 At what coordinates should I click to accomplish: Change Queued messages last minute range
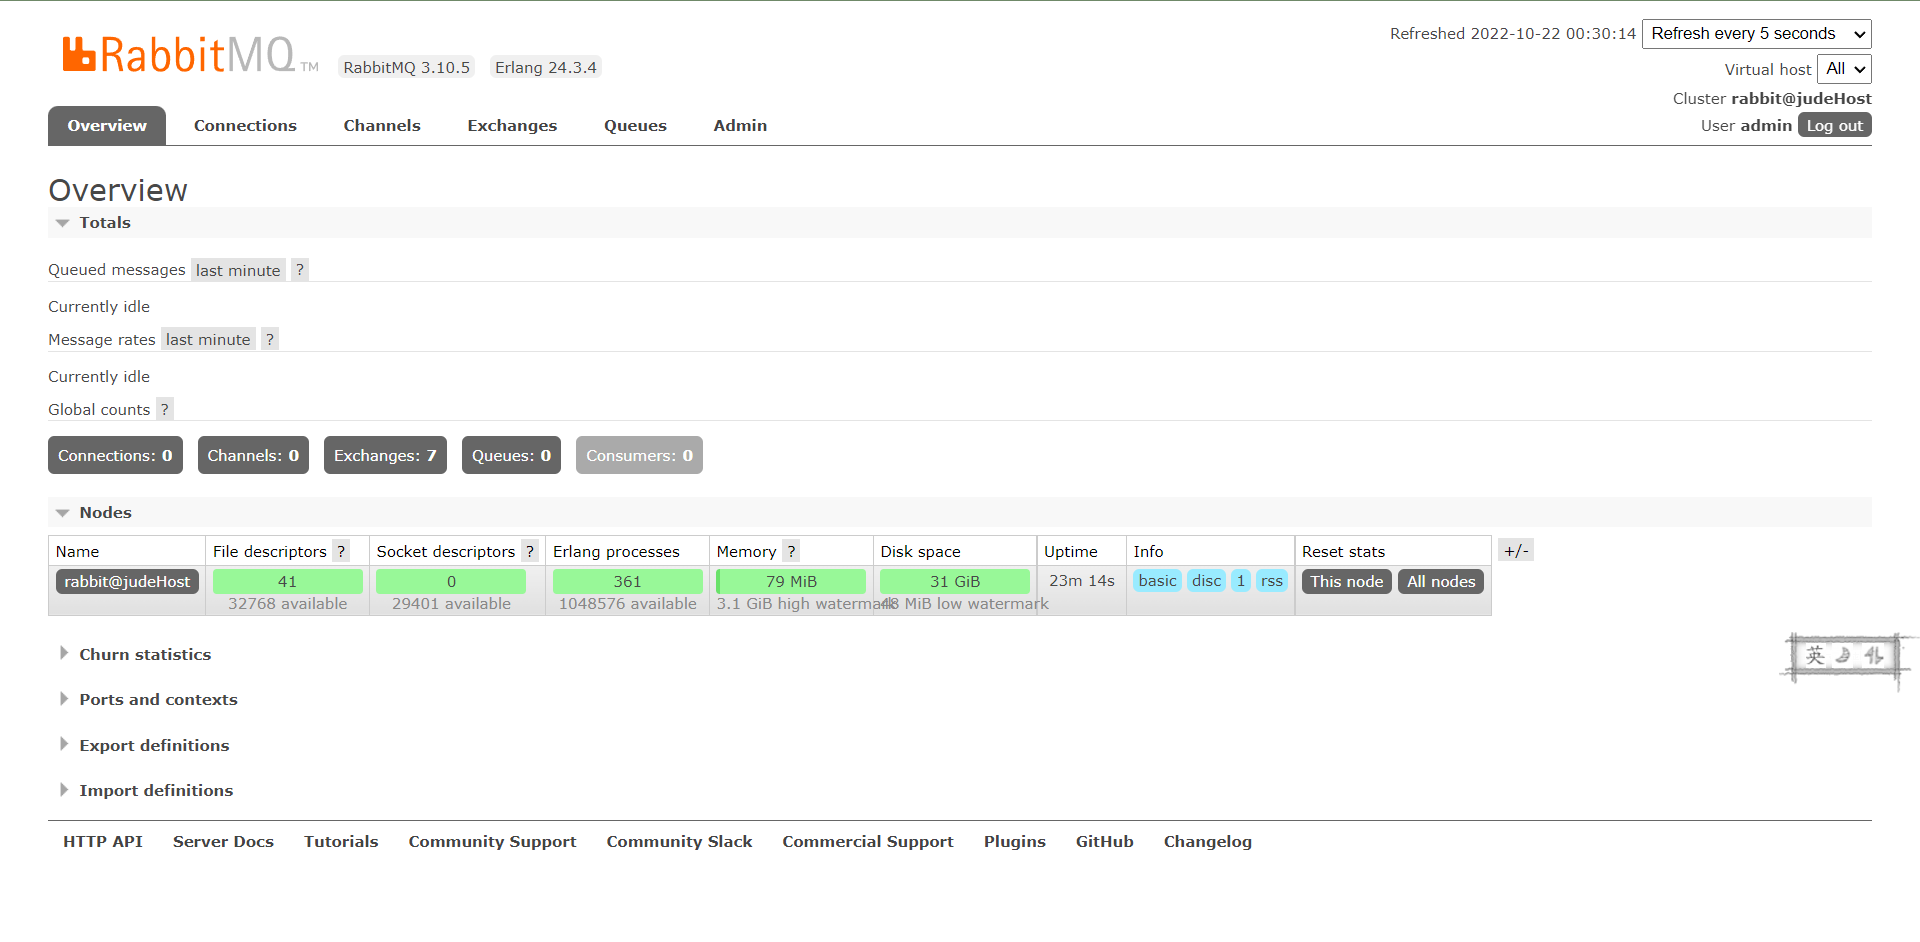(238, 270)
